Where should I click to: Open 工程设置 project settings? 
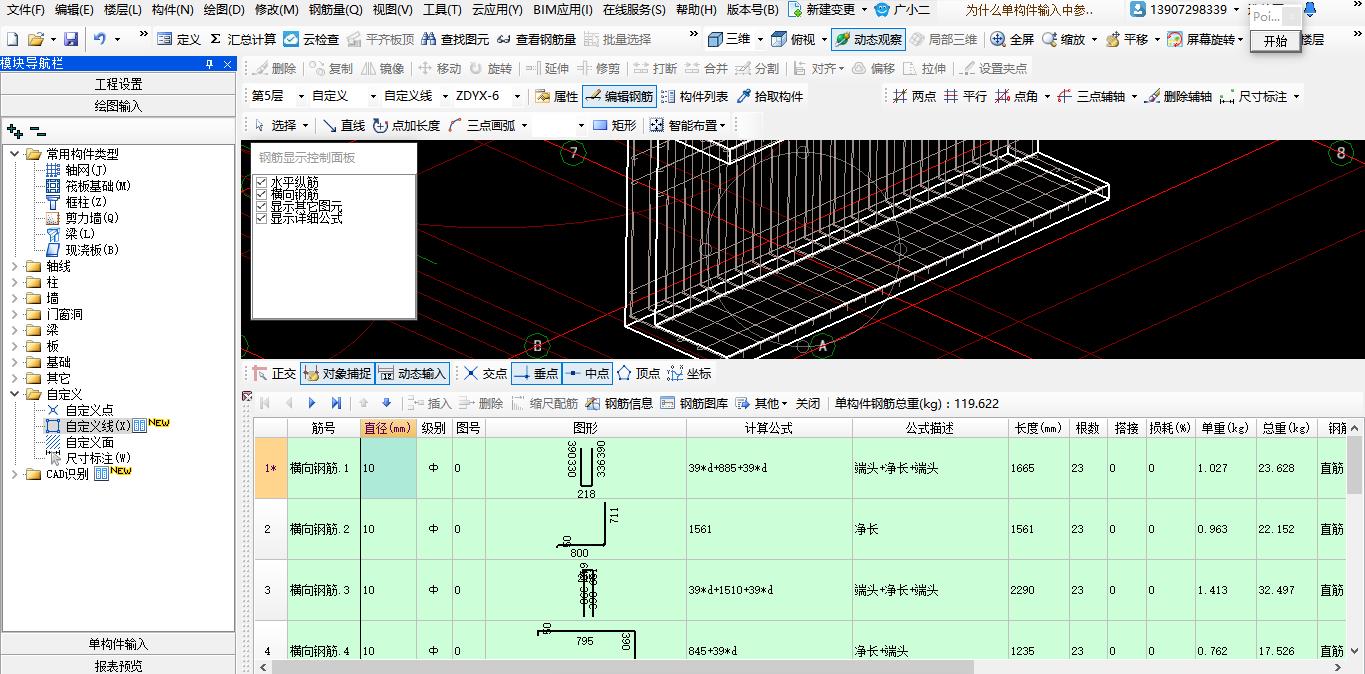[118, 84]
